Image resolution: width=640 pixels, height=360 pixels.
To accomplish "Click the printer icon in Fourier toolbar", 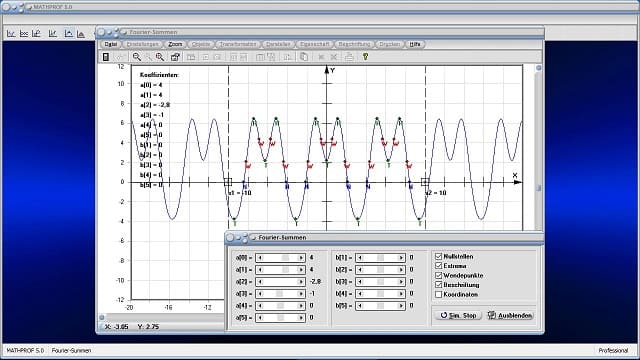I will tap(349, 57).
